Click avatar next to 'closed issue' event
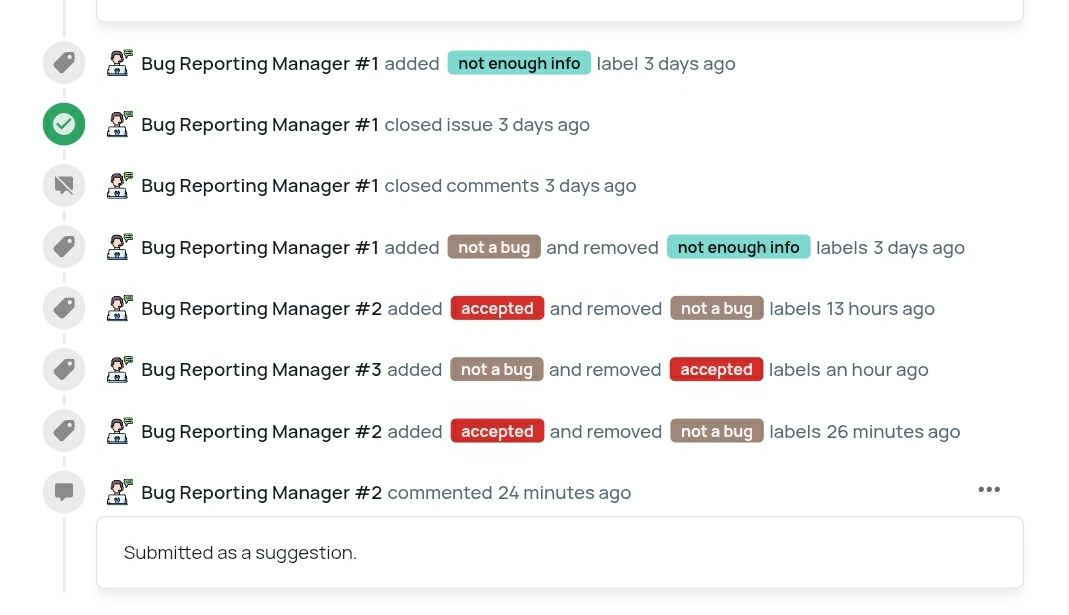The image size is (1069, 615). (x=120, y=124)
